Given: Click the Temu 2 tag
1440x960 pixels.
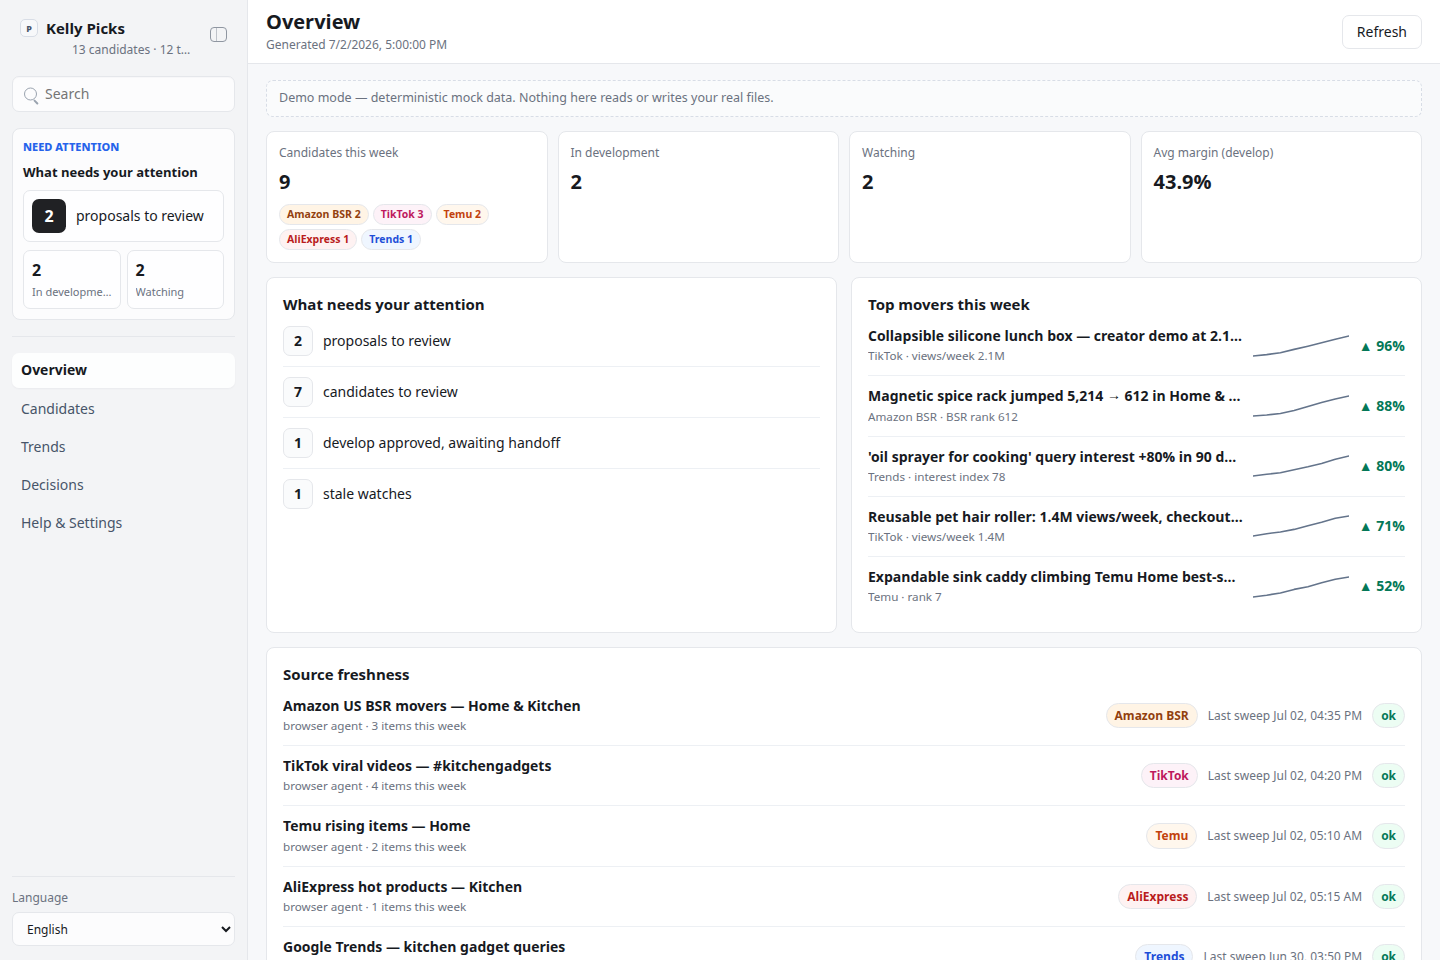Looking at the screenshot, I should tap(462, 214).
